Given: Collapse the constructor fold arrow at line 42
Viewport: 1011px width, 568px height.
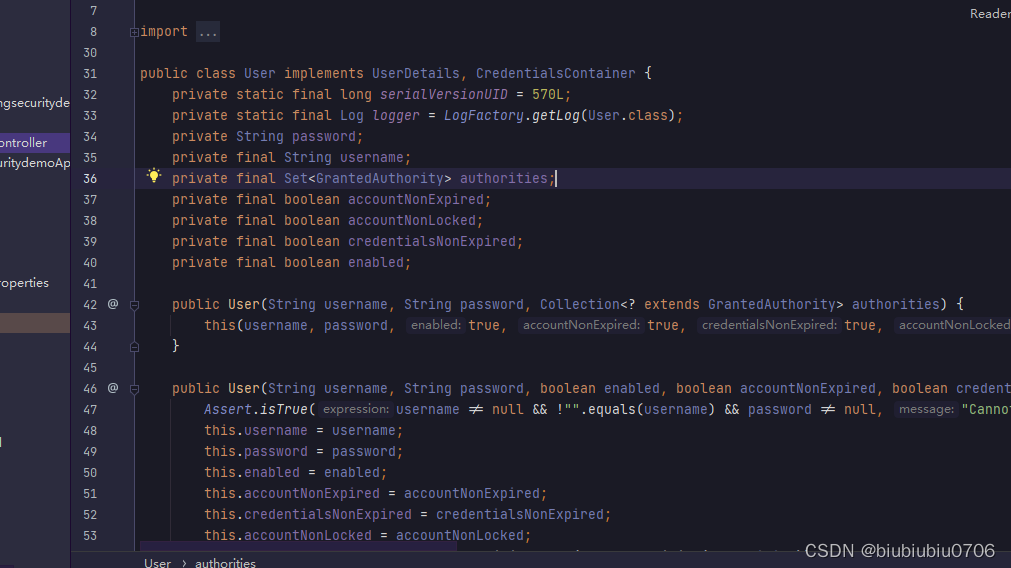Looking at the screenshot, I should pyautogui.click(x=134, y=305).
